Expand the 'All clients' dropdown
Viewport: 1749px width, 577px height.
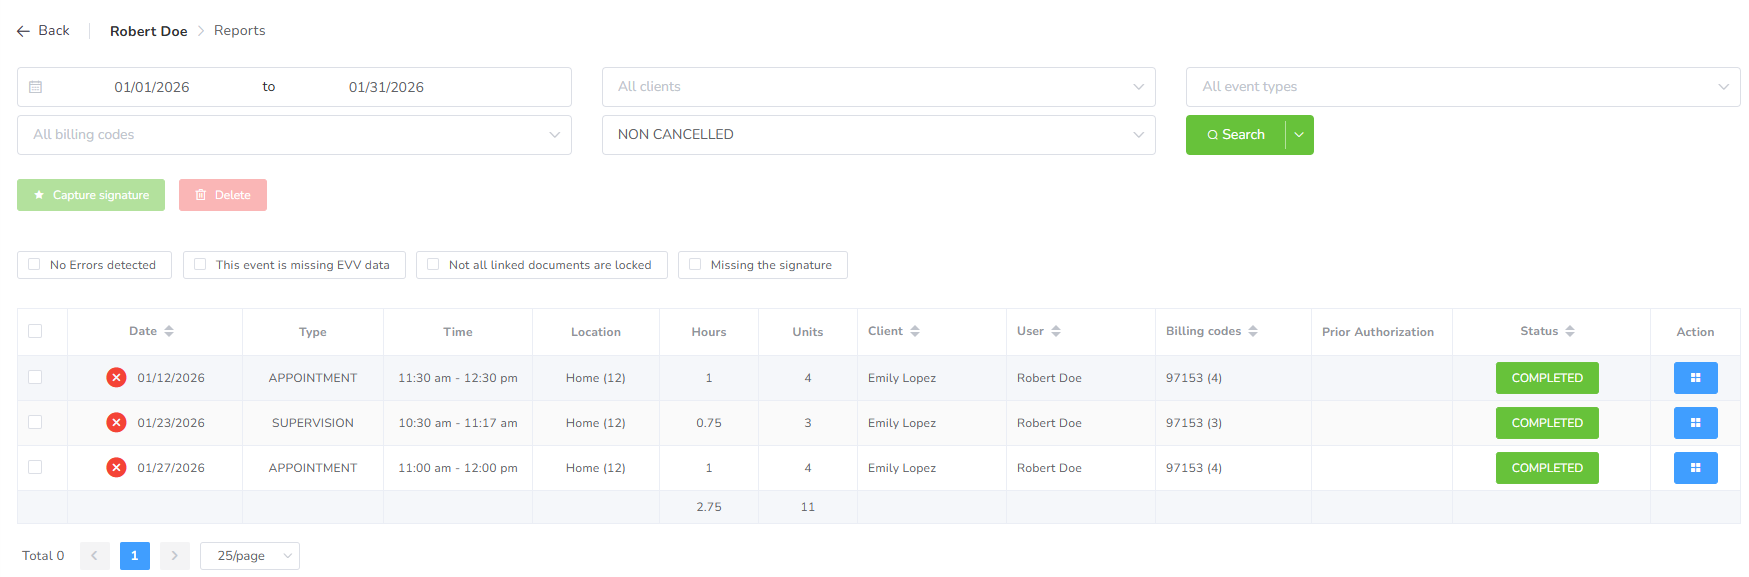[878, 87]
